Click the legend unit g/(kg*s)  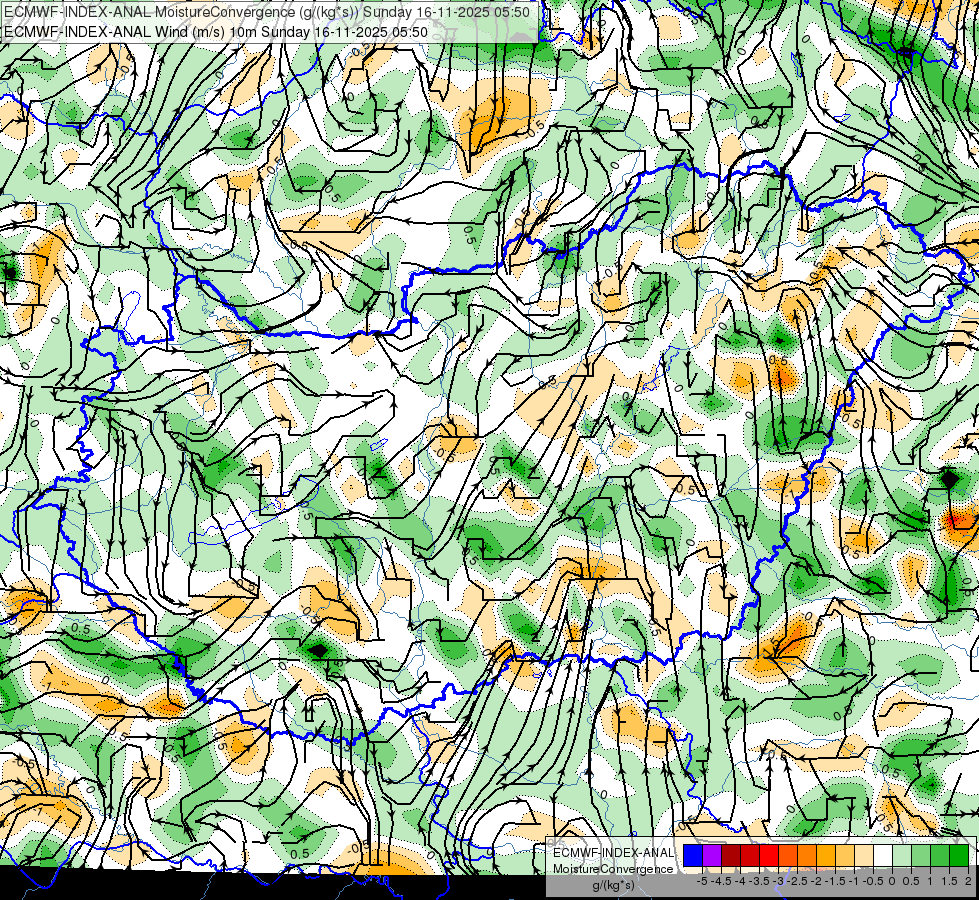tap(613, 886)
